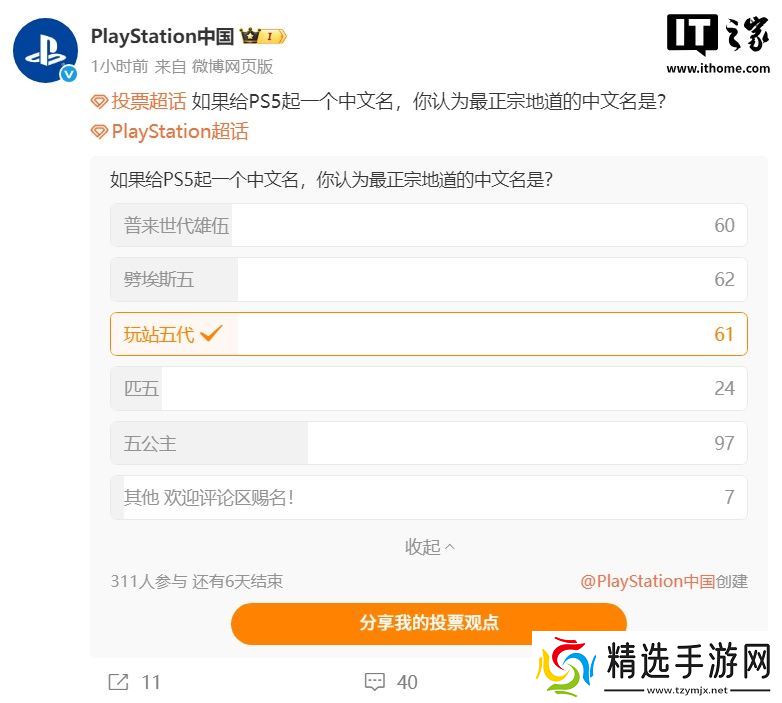Collapse the poll with 收起
Screen dimensions: 782x703
tap(429, 547)
